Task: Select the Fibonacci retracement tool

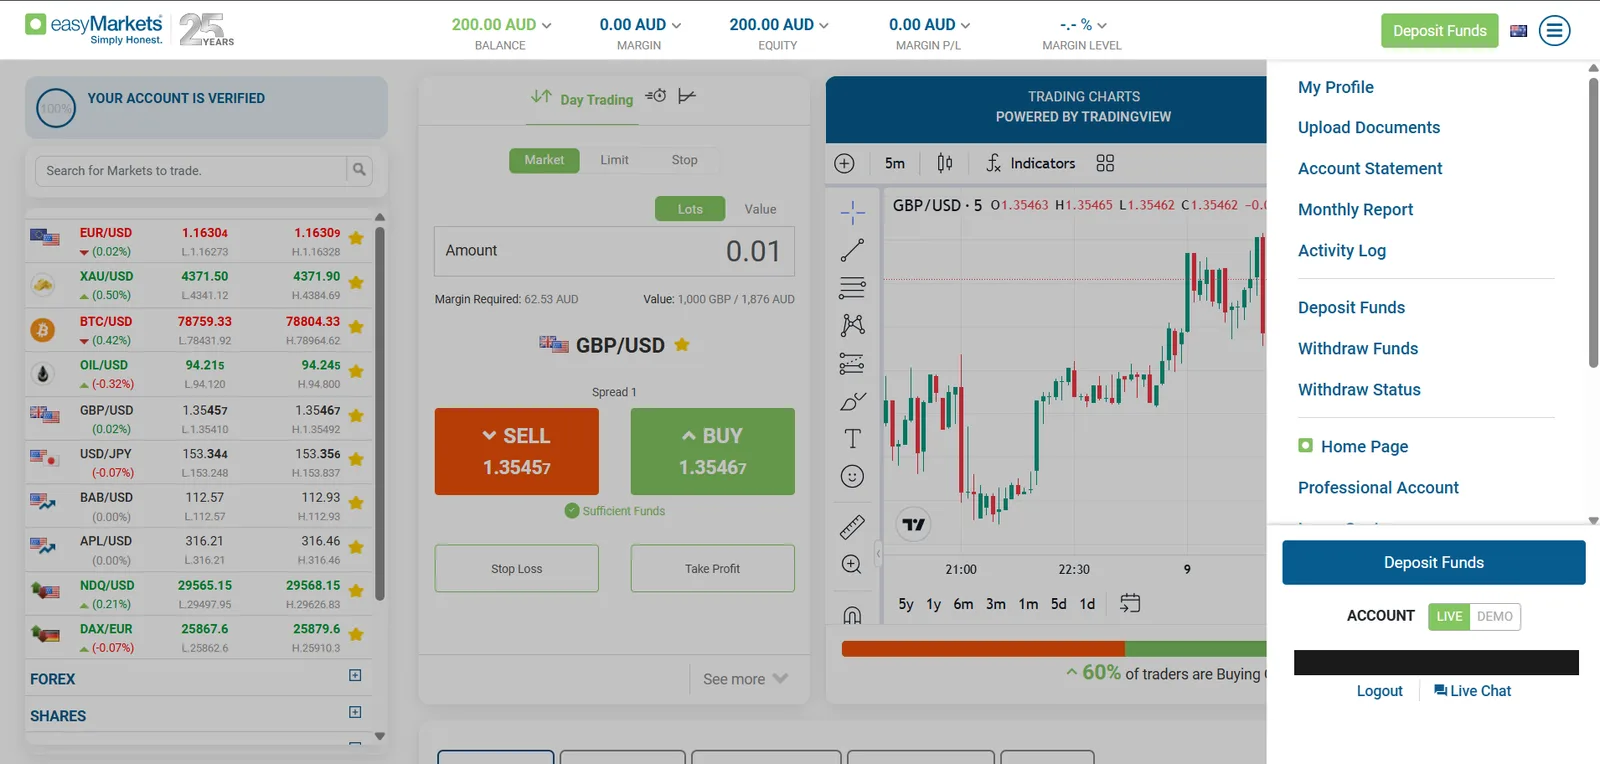Action: (852, 288)
